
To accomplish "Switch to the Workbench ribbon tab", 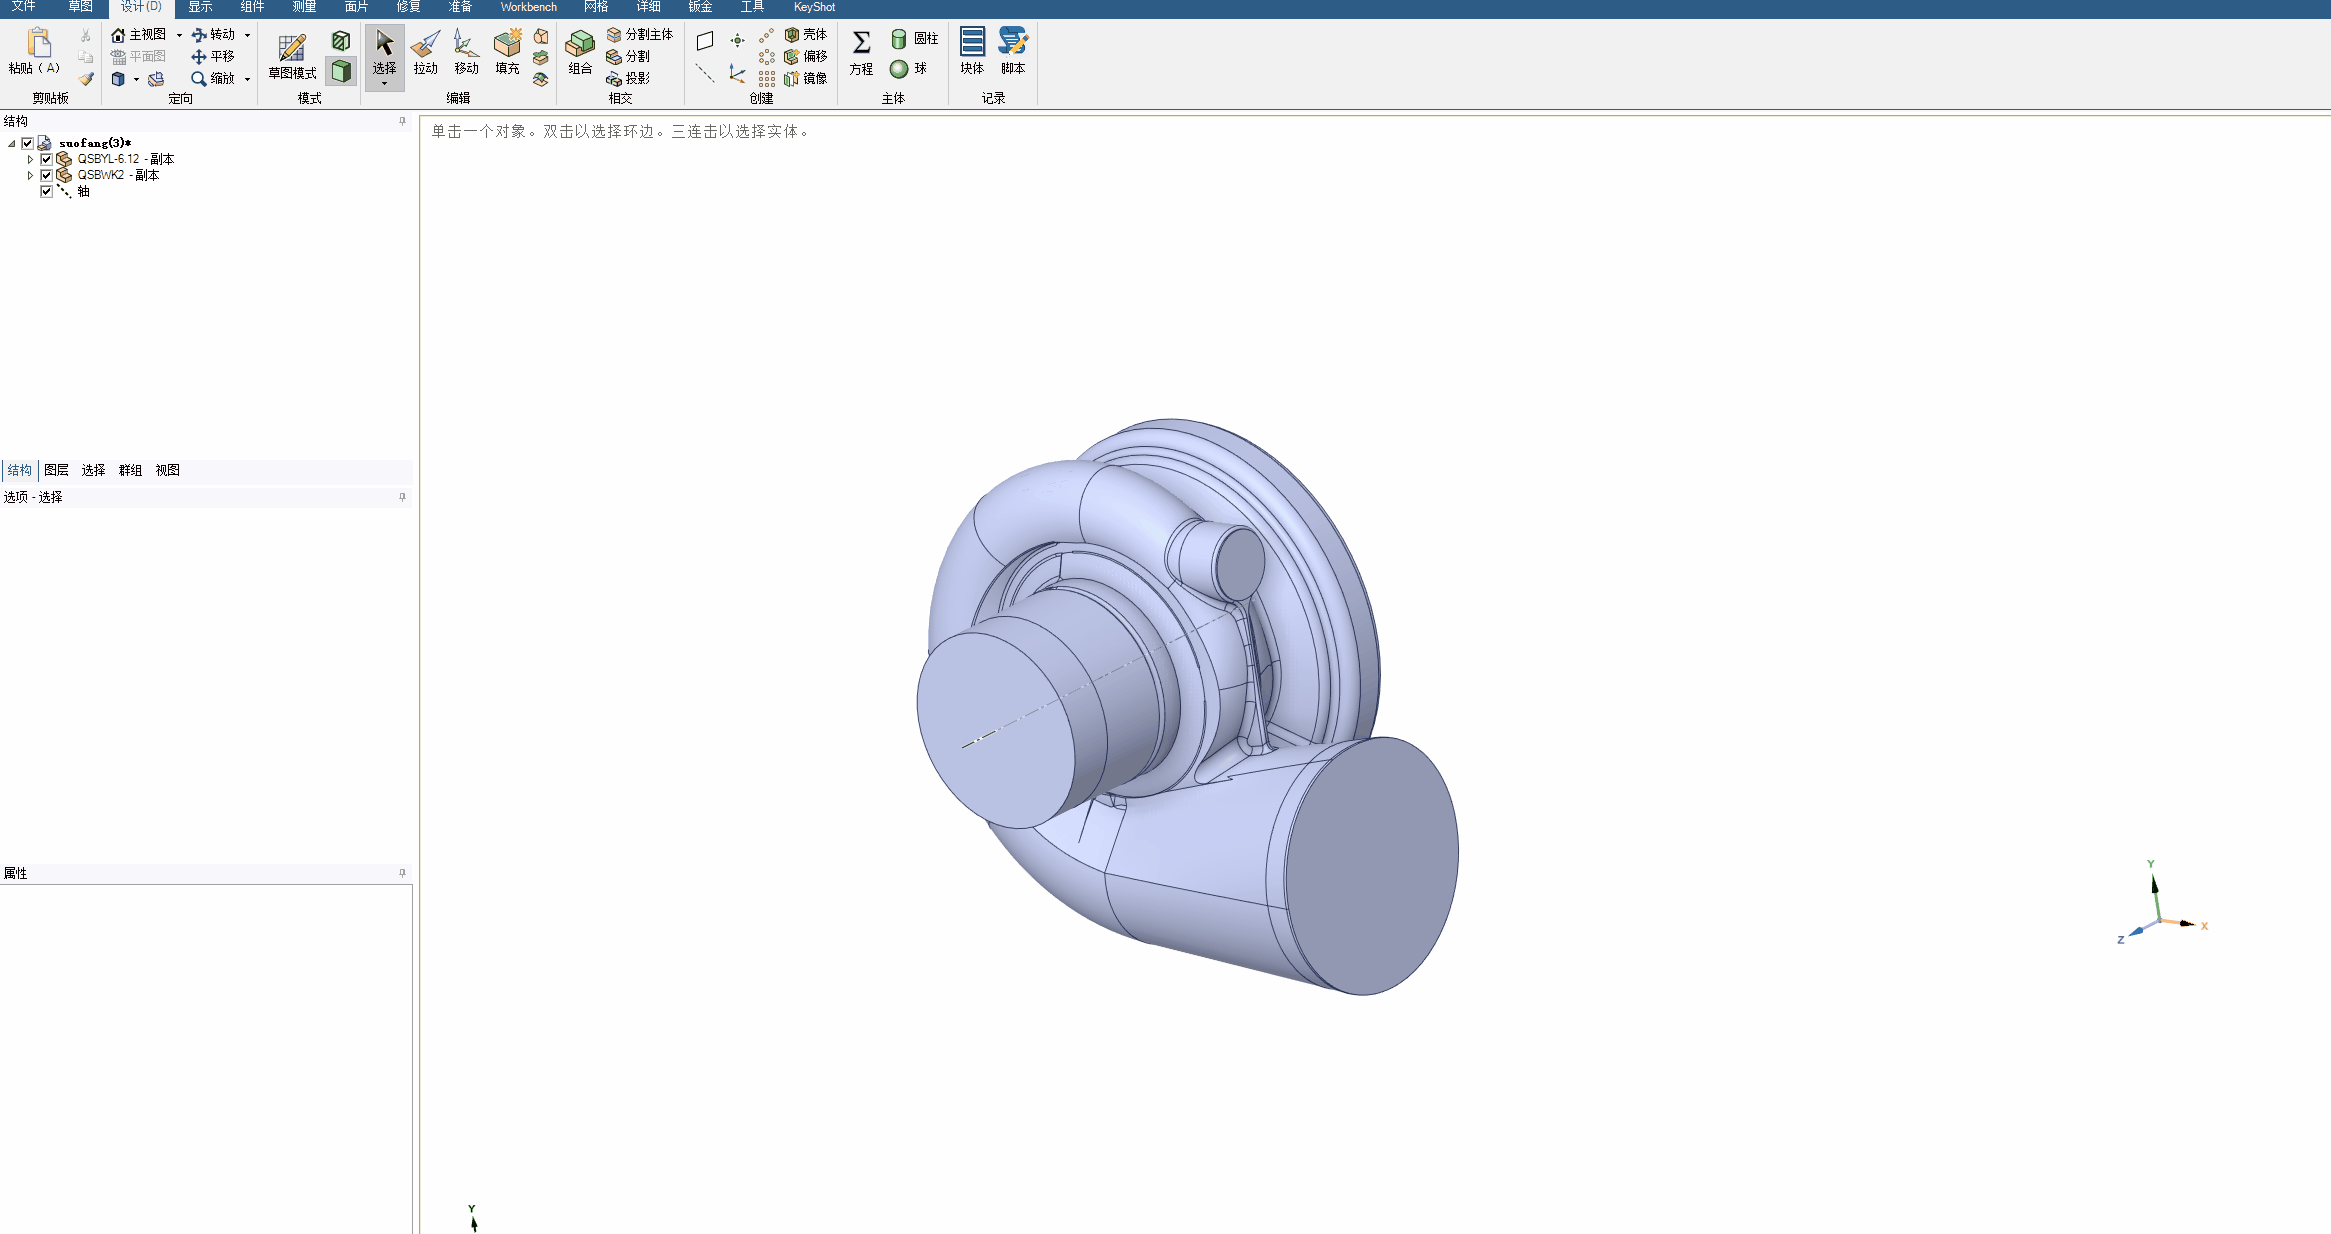I will 528,7.
